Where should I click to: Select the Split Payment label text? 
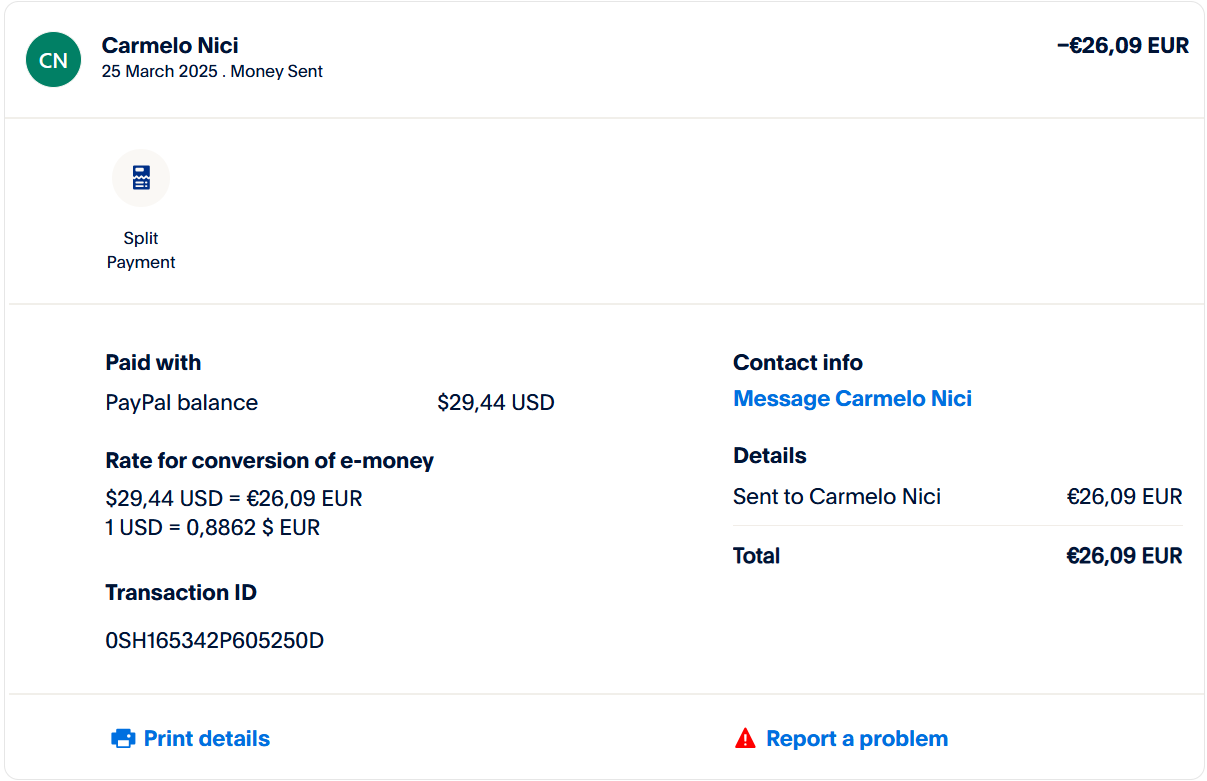(141, 250)
